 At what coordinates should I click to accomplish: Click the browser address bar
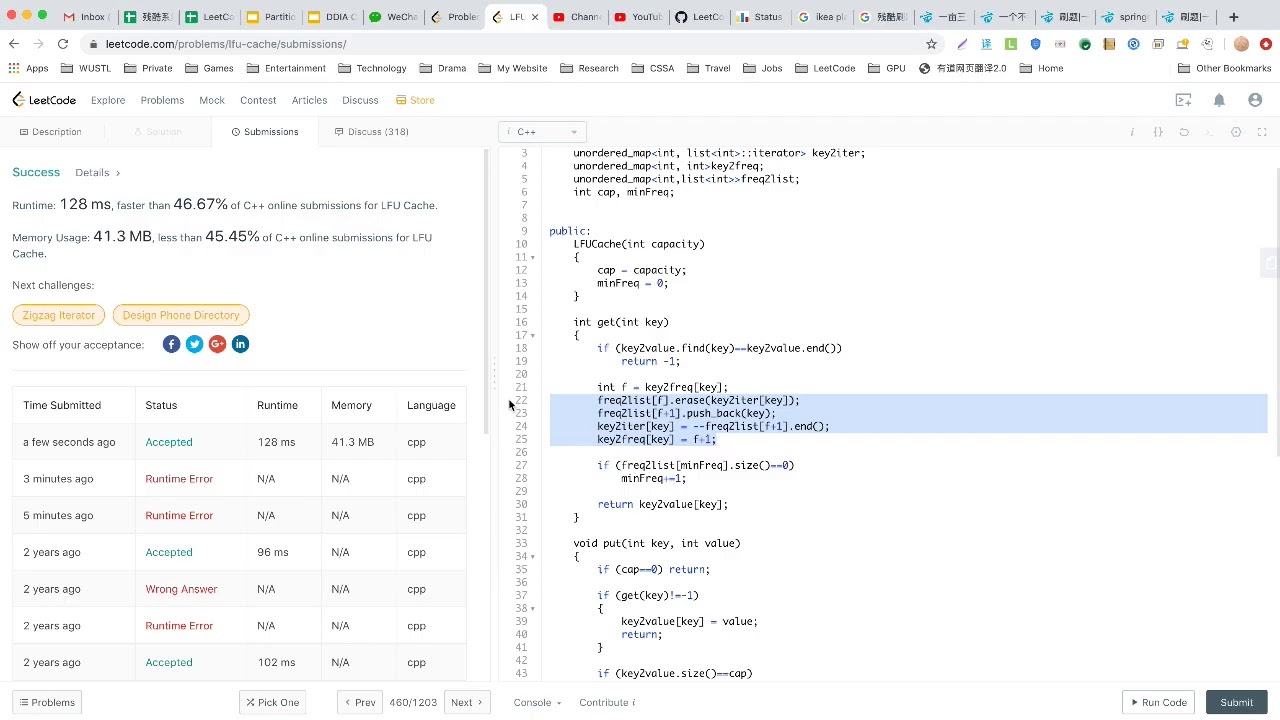[x=500, y=44]
